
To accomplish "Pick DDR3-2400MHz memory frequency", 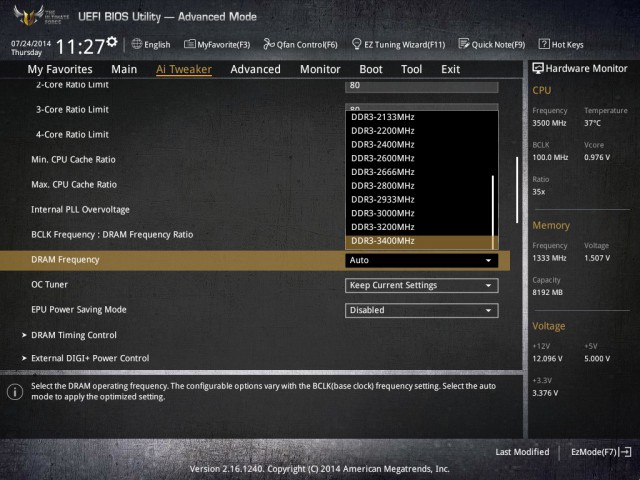I will [419, 145].
